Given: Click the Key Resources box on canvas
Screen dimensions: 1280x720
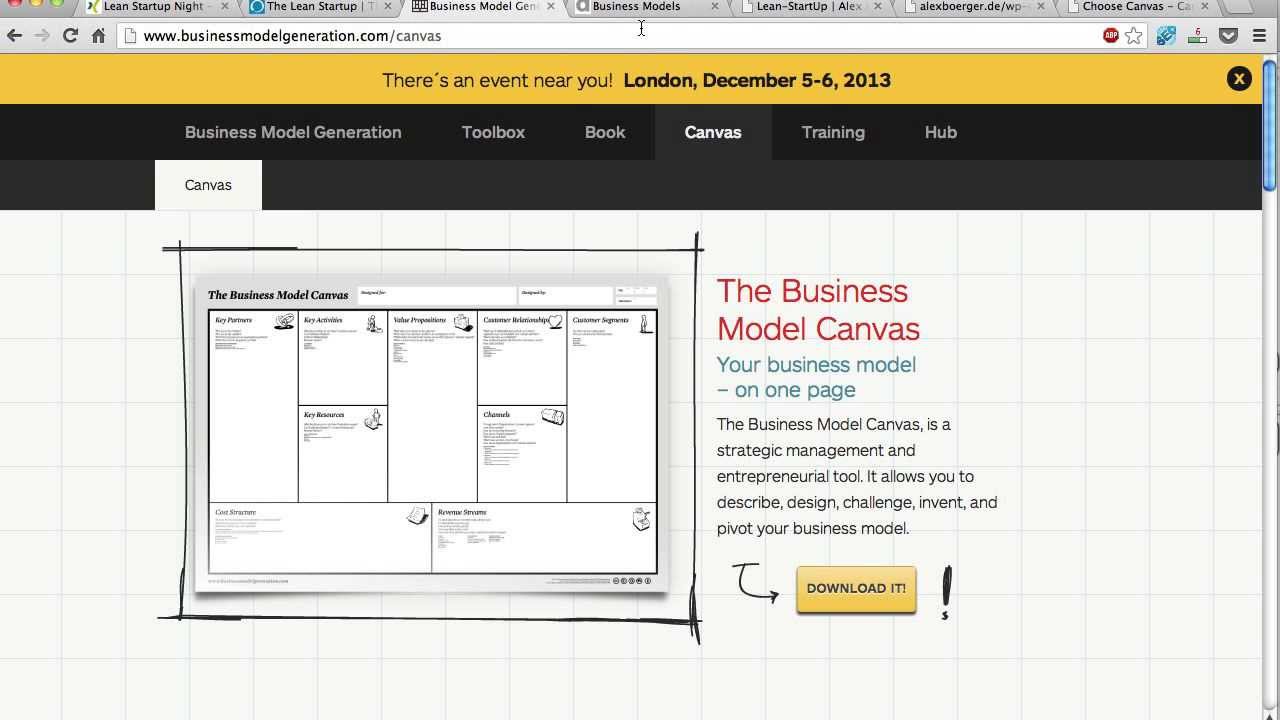Looking at the screenshot, I should pos(343,453).
